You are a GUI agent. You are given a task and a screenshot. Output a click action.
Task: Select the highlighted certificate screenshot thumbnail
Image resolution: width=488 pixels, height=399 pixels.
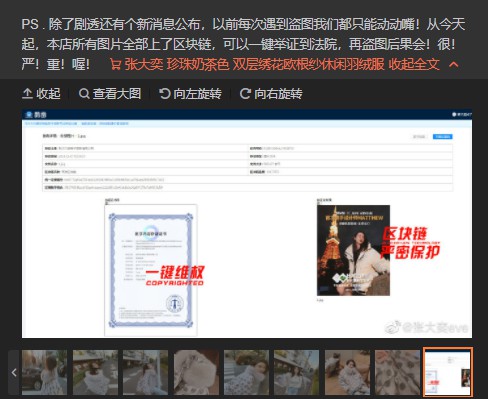pyautogui.click(x=448, y=372)
